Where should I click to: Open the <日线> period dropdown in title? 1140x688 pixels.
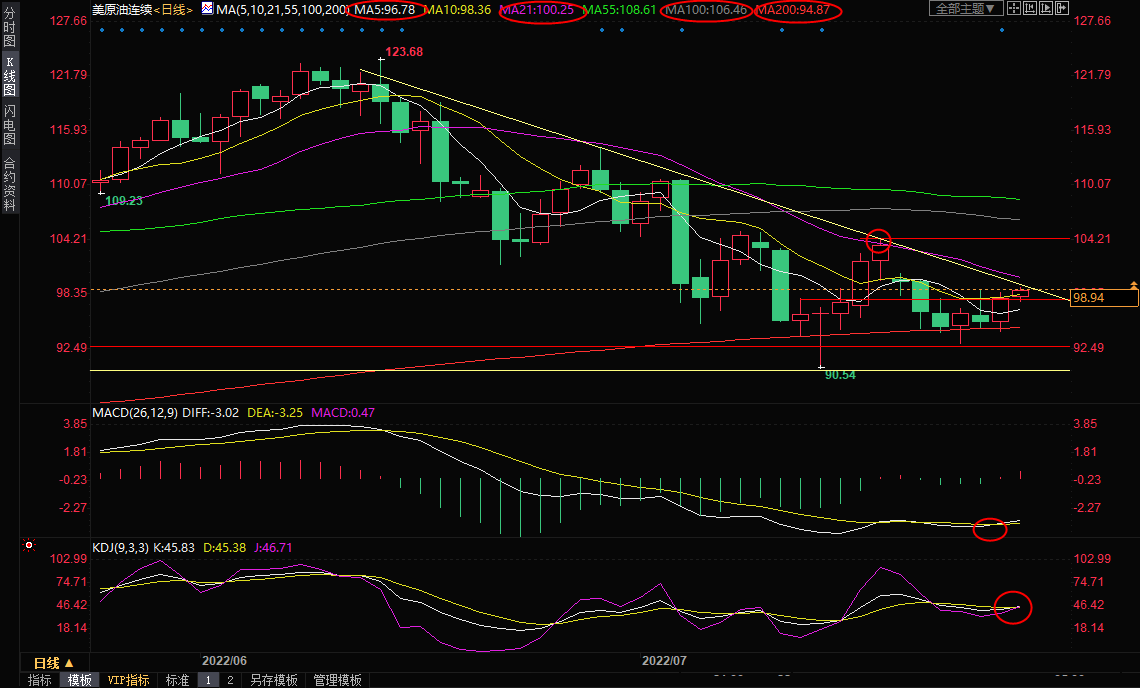171,9
